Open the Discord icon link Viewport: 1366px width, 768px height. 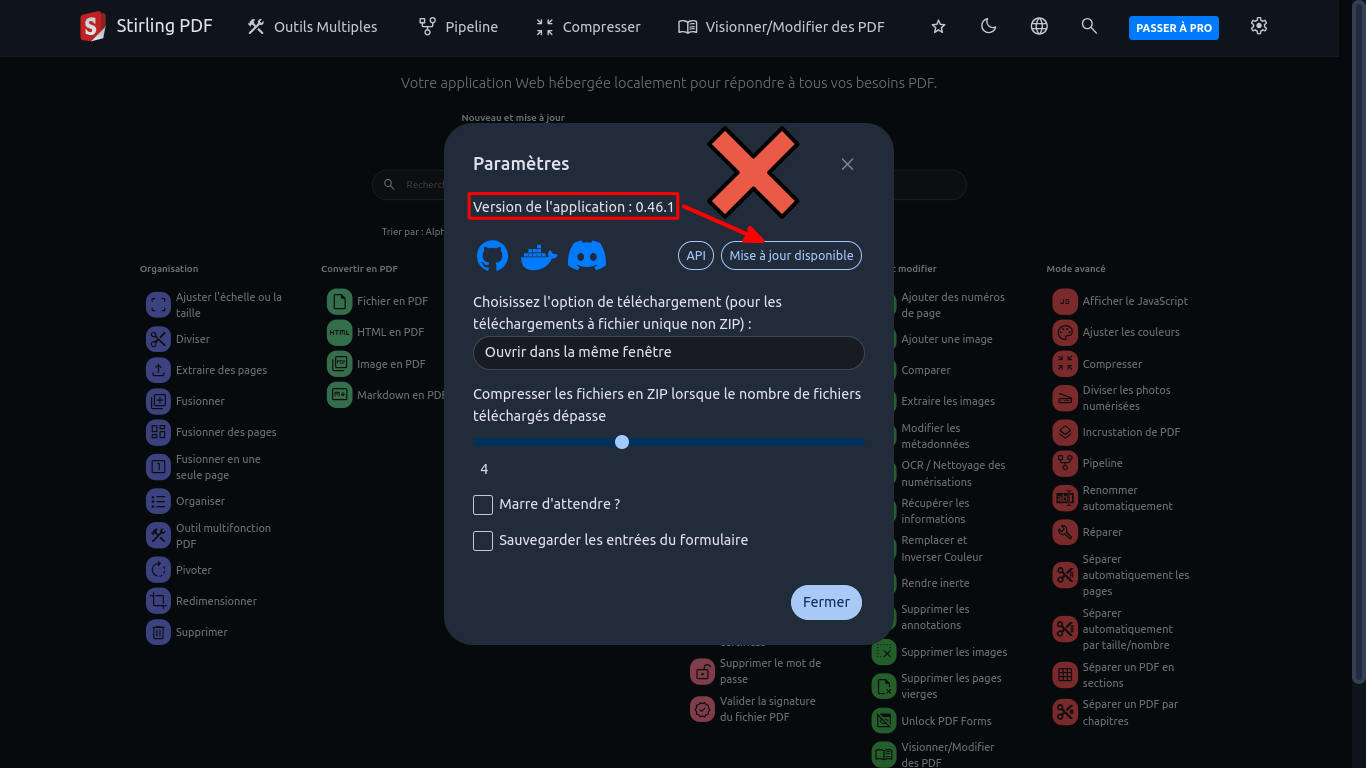point(587,256)
